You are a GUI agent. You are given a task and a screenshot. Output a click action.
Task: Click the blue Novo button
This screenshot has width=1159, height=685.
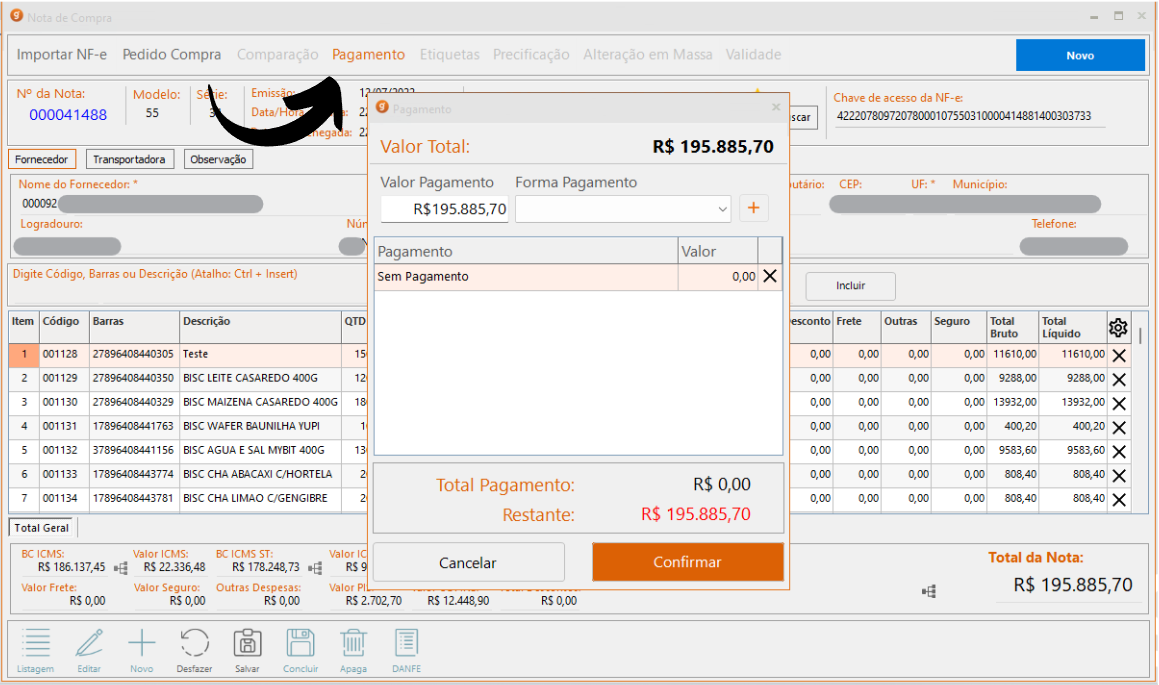point(1080,56)
